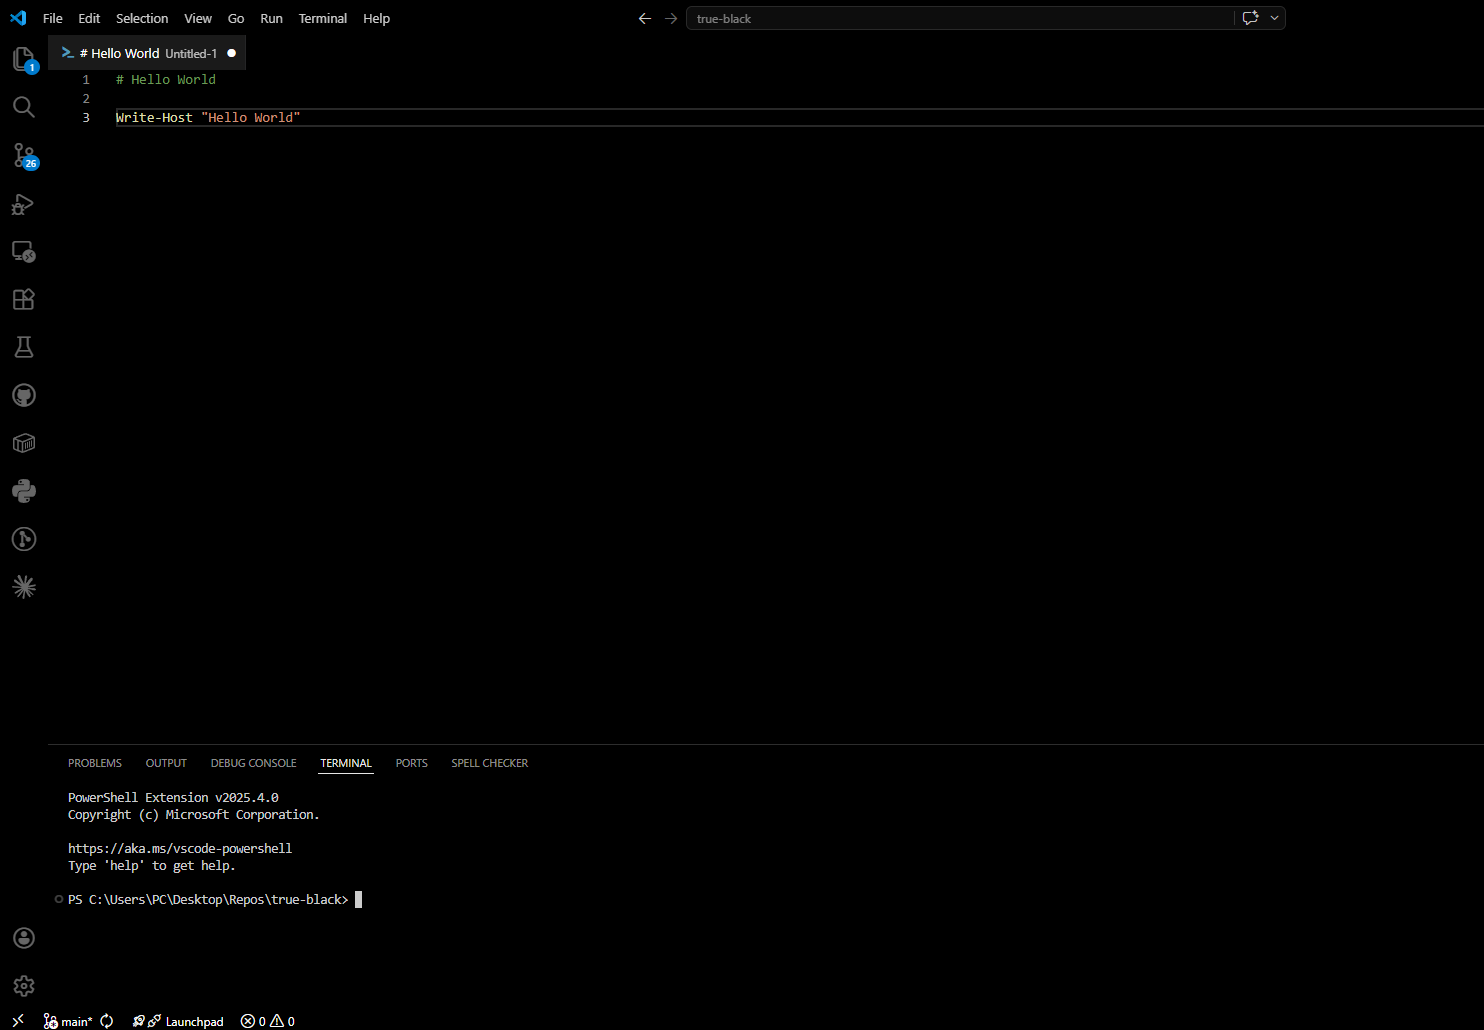Select the Untitled-1 editor tab
Image resolution: width=1484 pixels, height=1030 pixels.
147,53
